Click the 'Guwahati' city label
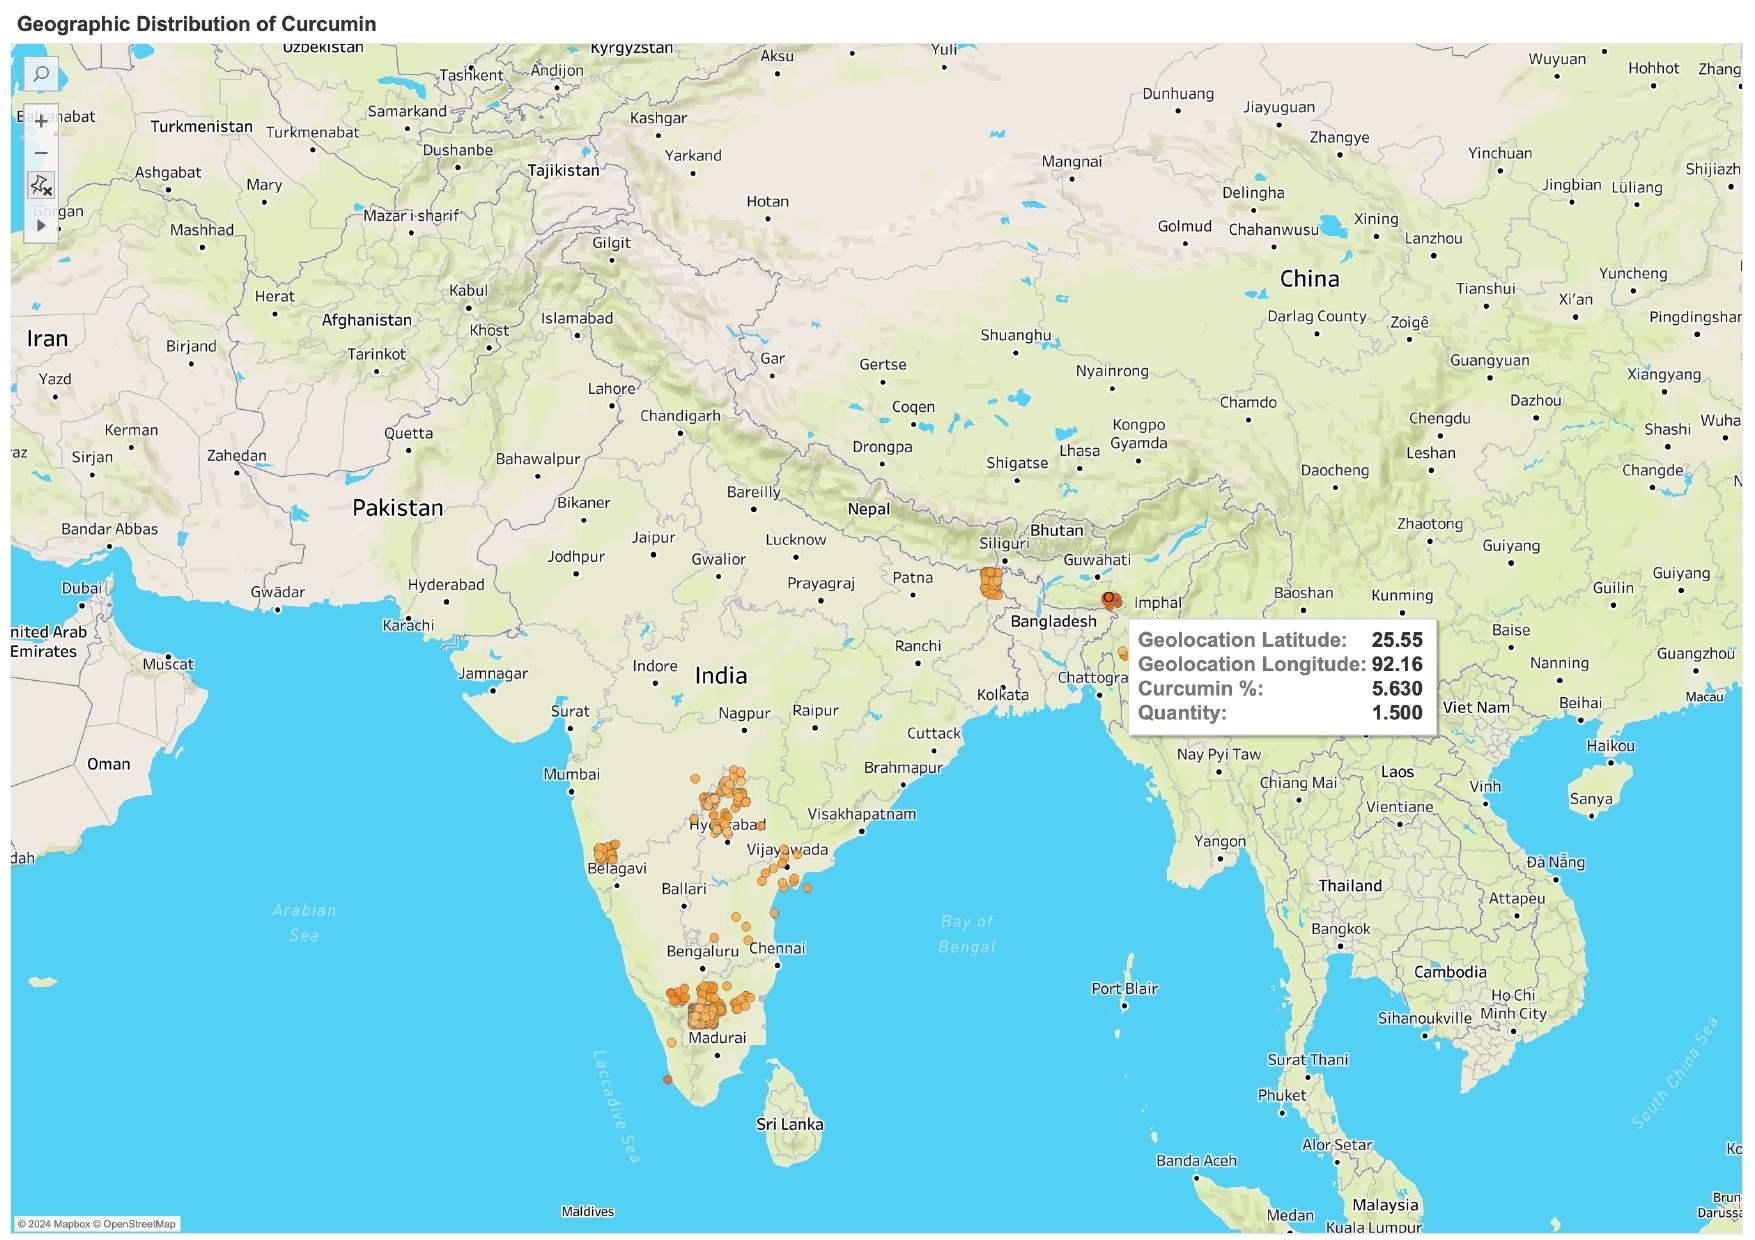The height and width of the screenshot is (1240, 1755). pos(1097,560)
